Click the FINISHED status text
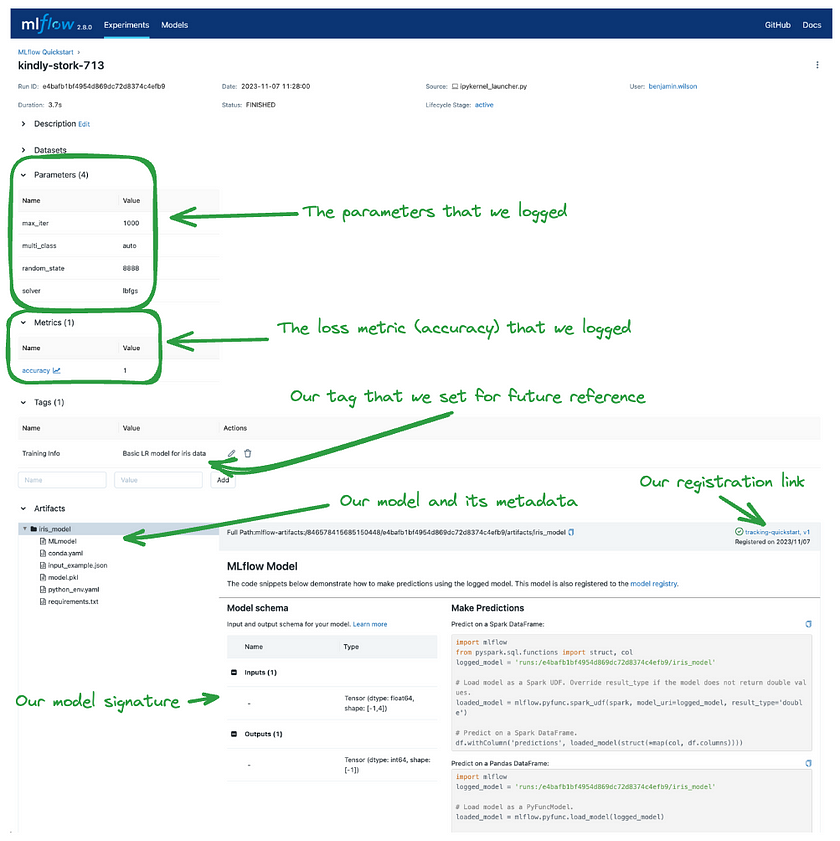The image size is (840, 841). click(x=260, y=105)
